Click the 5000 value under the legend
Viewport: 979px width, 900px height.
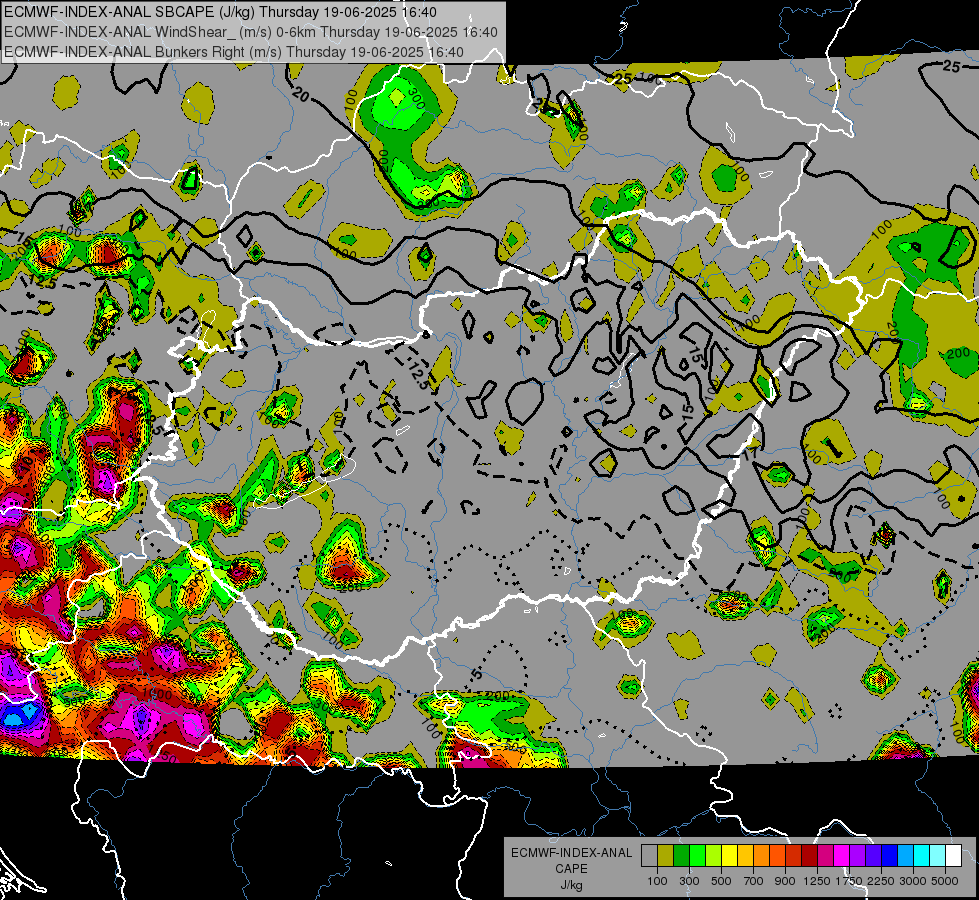(945, 881)
